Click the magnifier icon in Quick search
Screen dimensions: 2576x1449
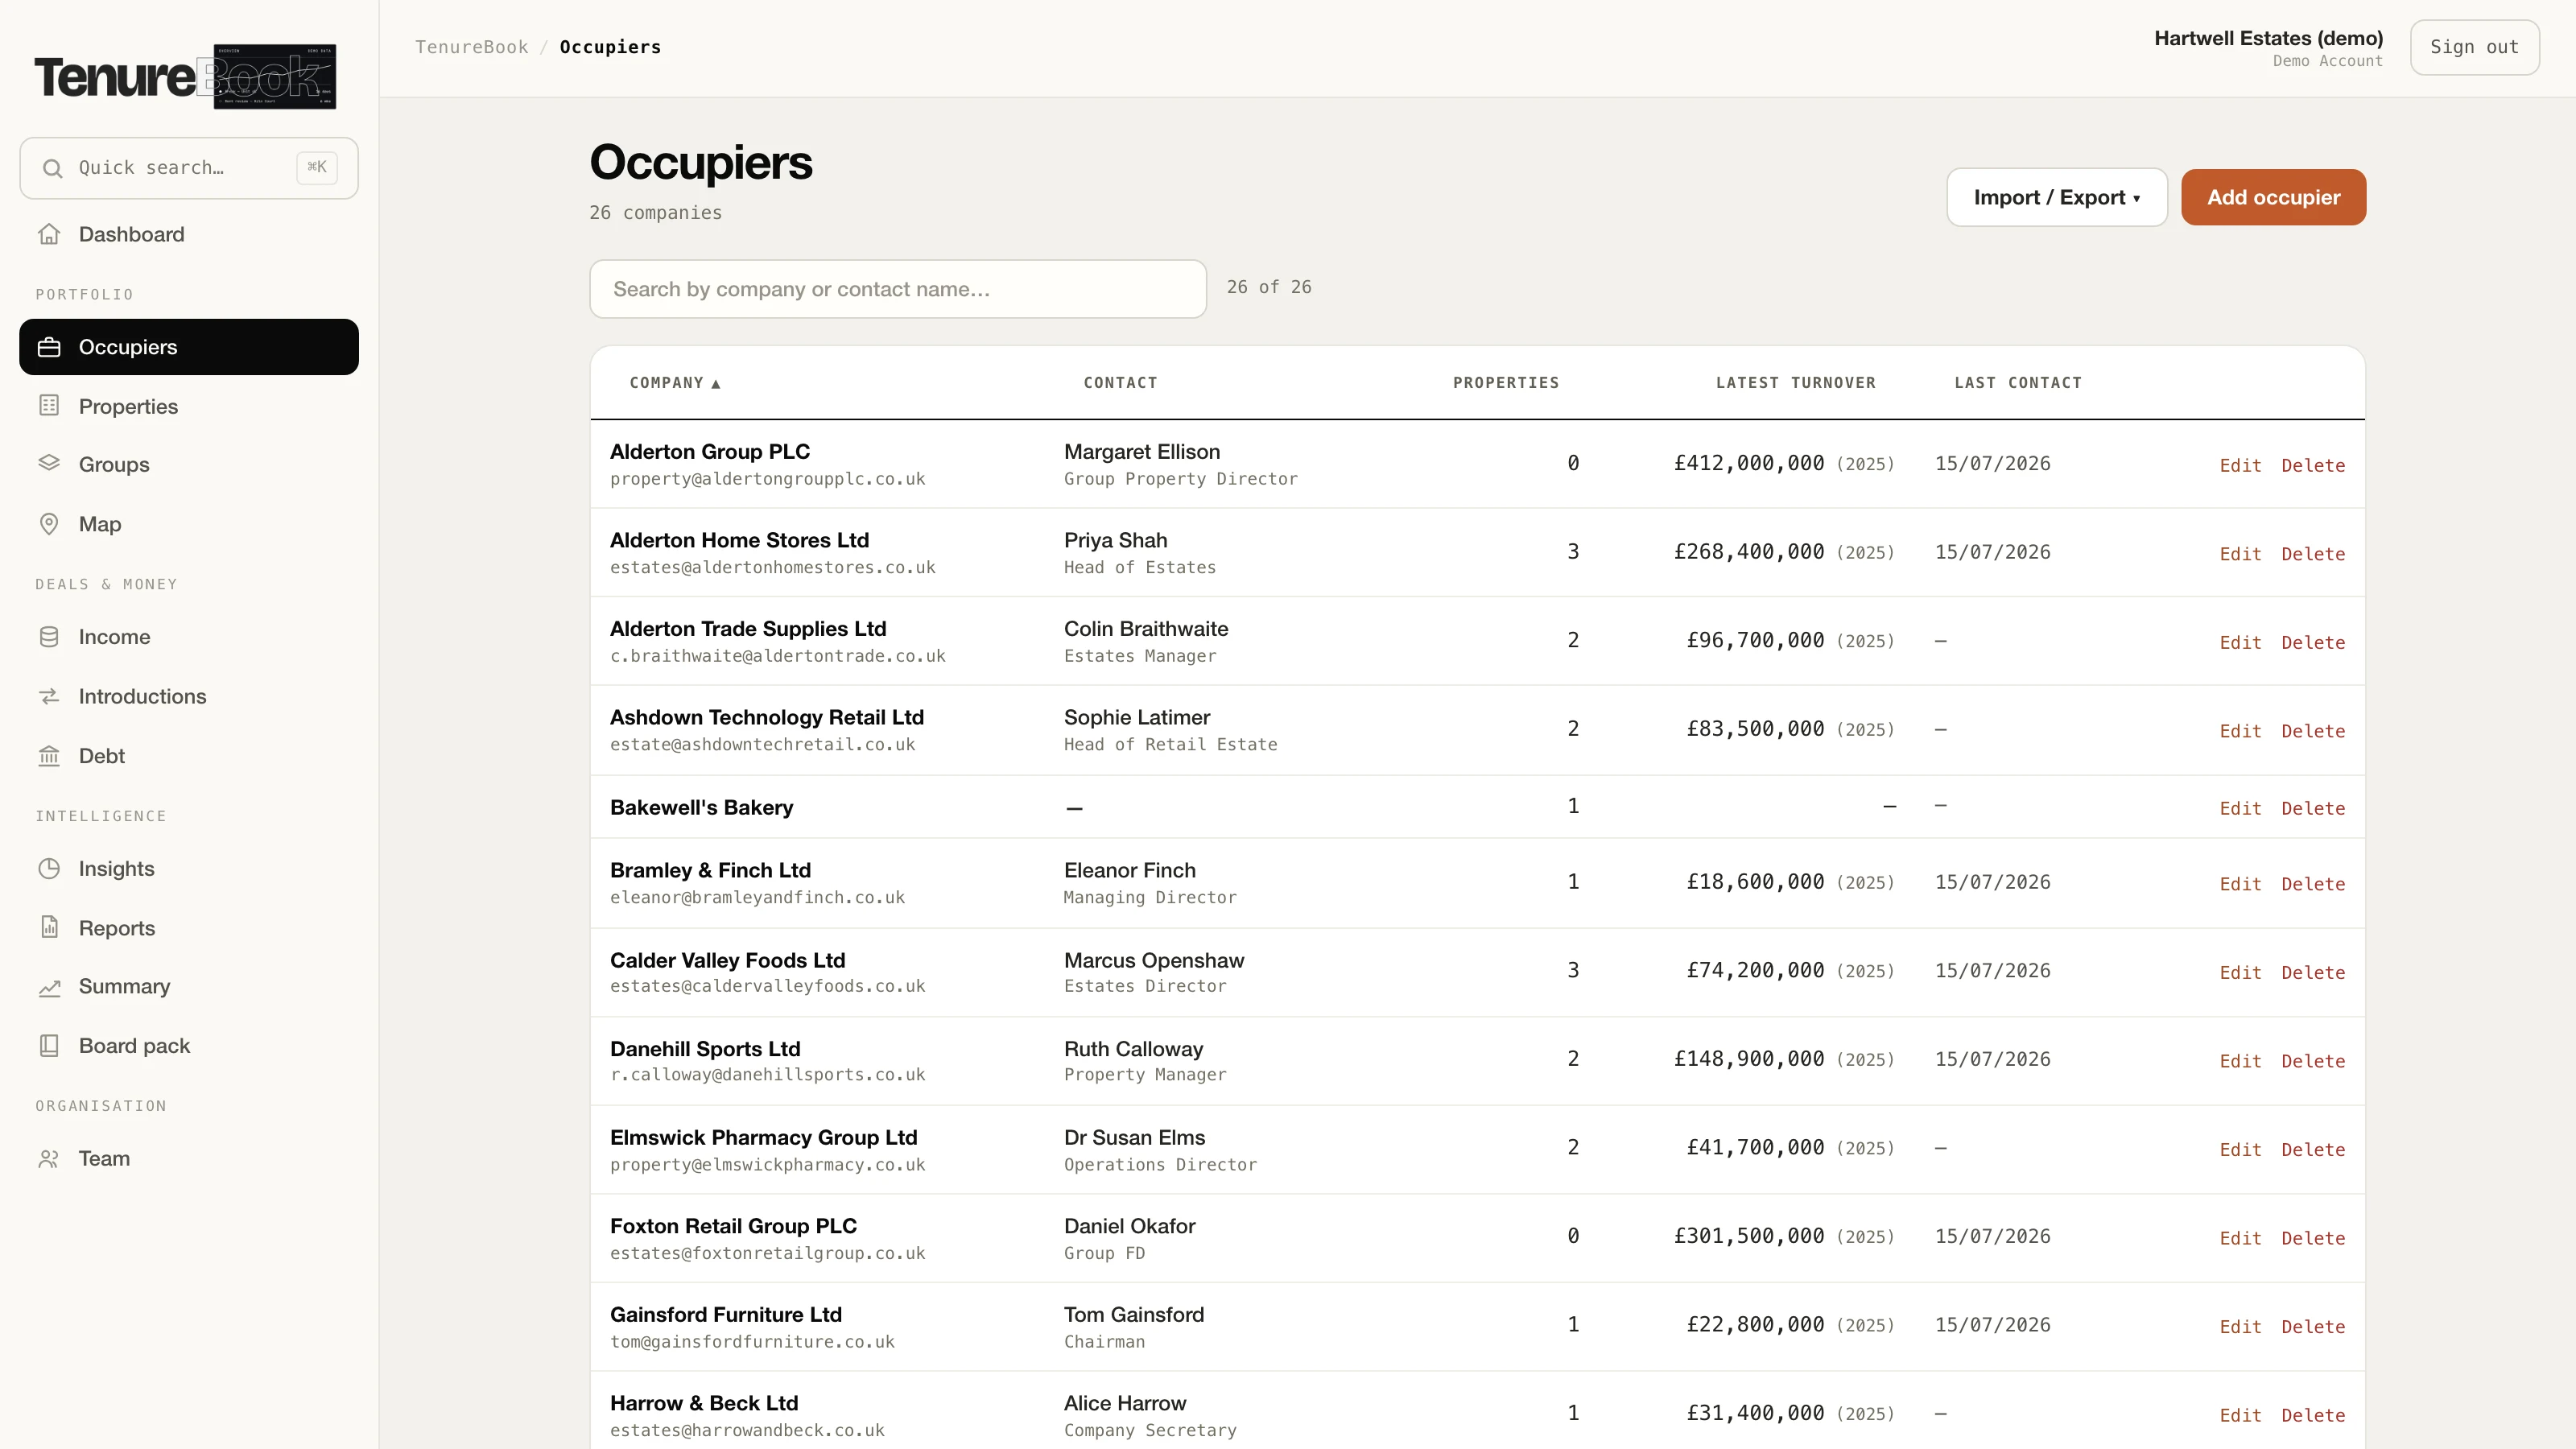click(52, 168)
